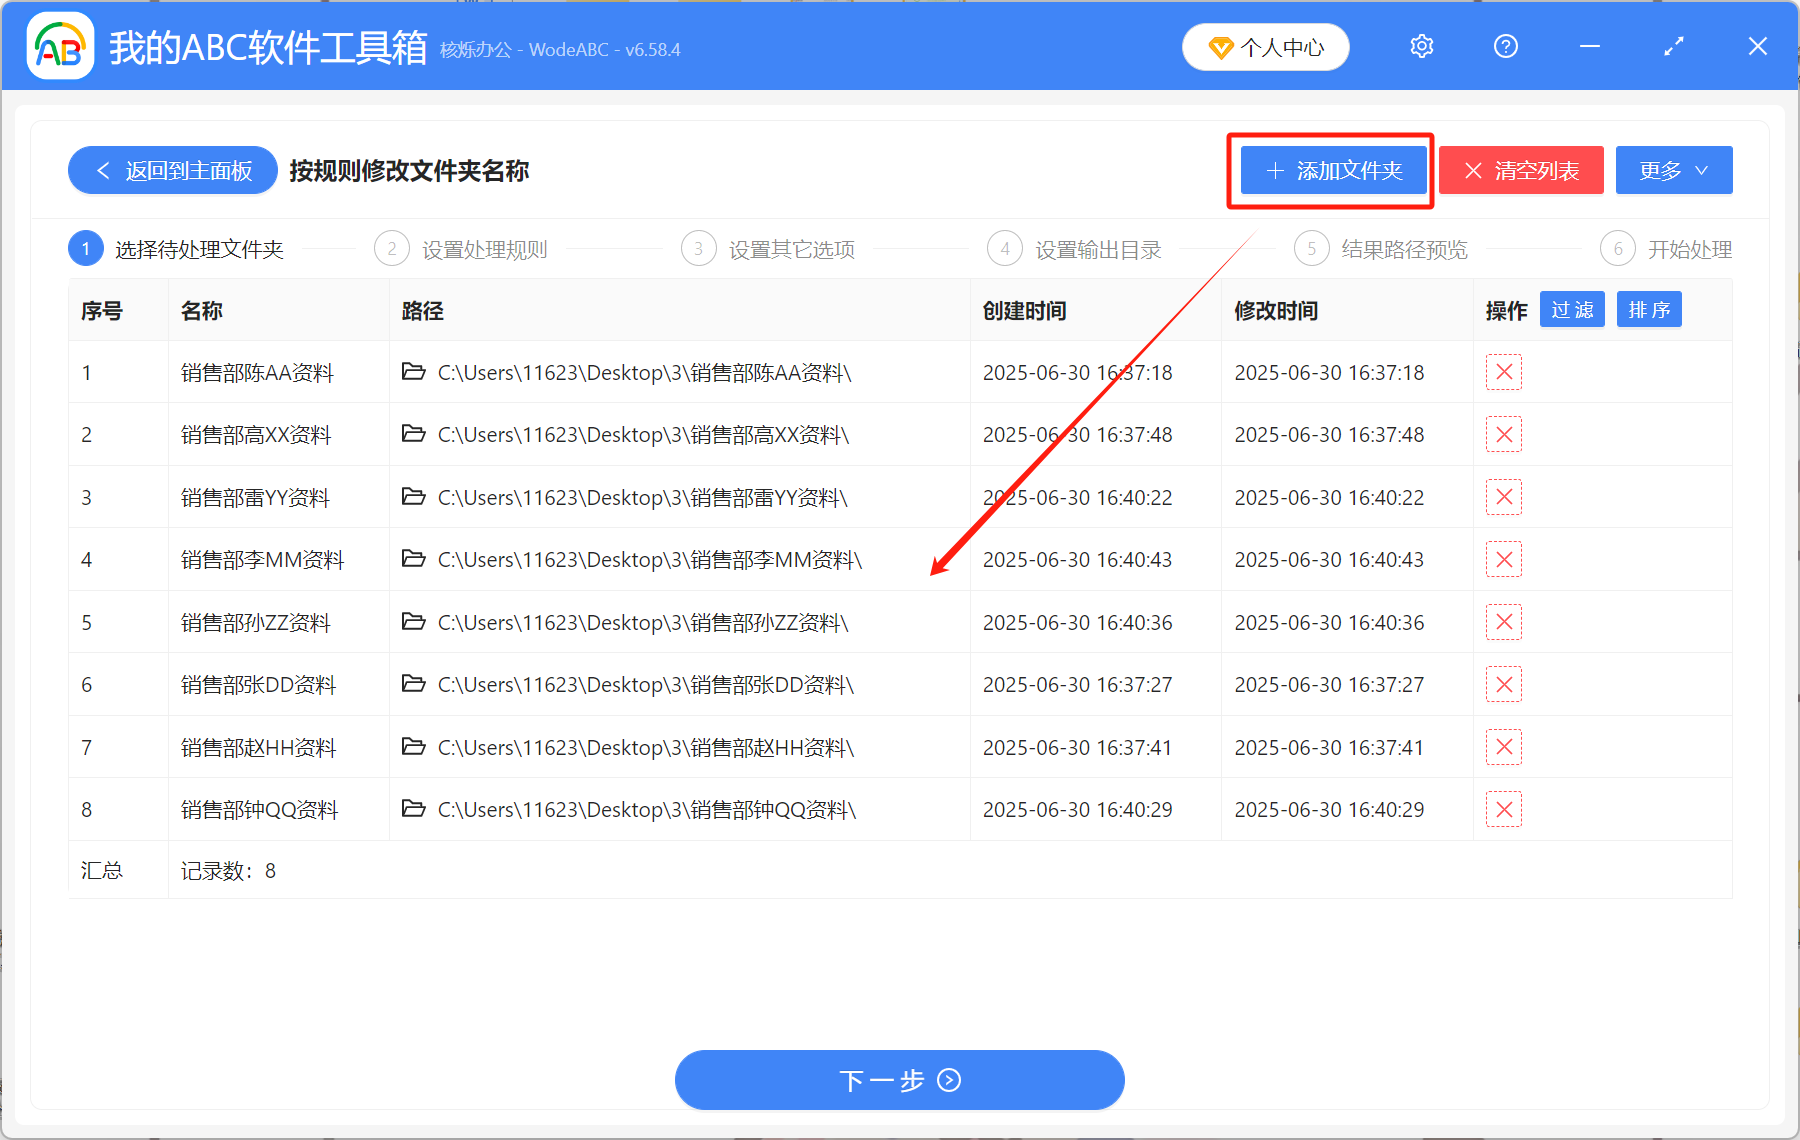Remove 销售部钟QQ资料 using its red X icon
Viewport: 1800px width, 1140px height.
[x=1504, y=809]
